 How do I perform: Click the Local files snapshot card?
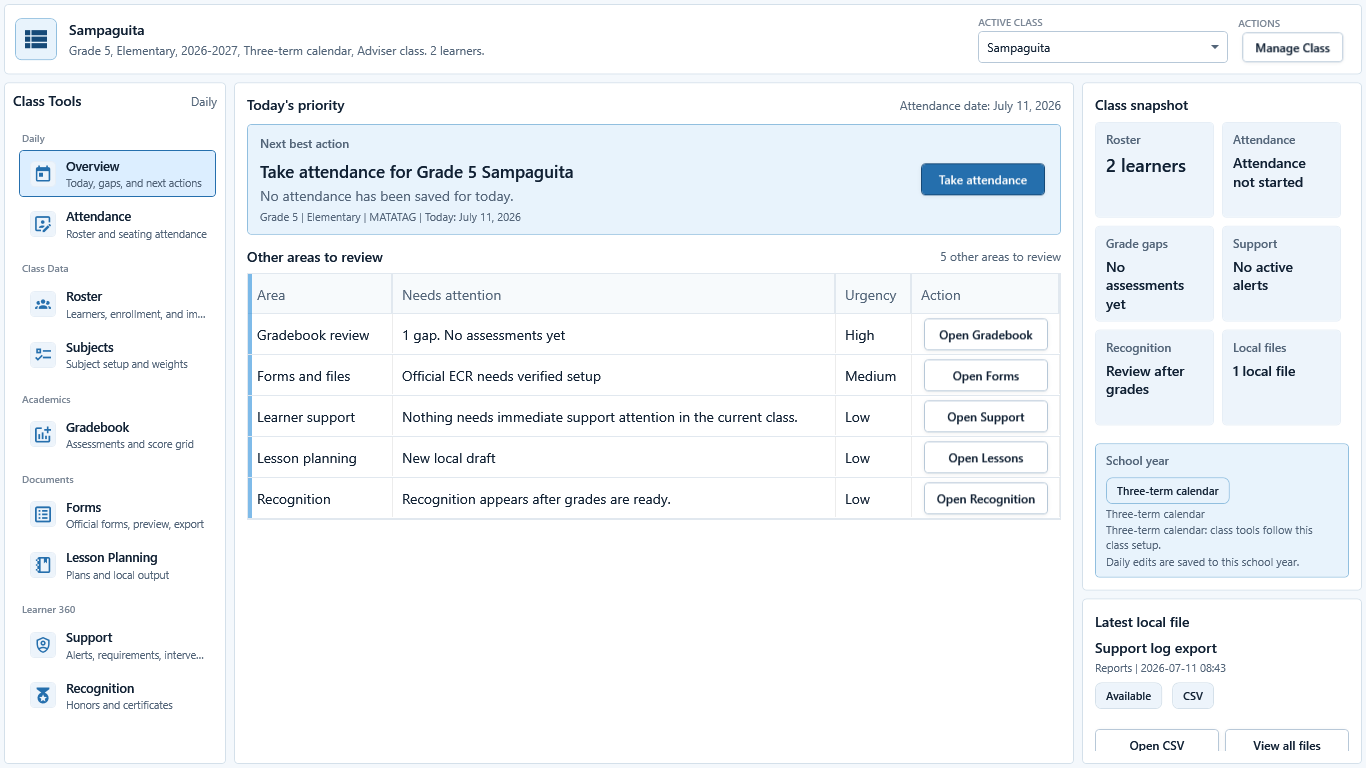pyautogui.click(x=1281, y=377)
